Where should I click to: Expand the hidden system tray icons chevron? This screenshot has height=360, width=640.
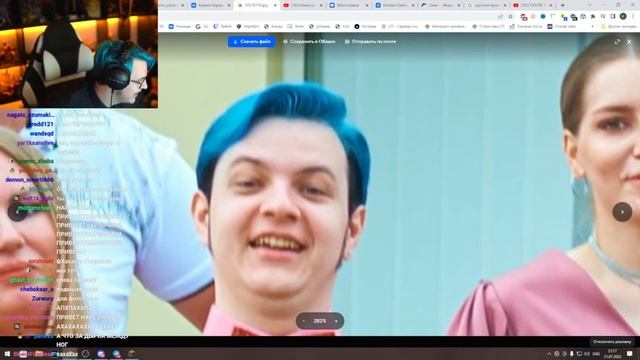(549, 354)
